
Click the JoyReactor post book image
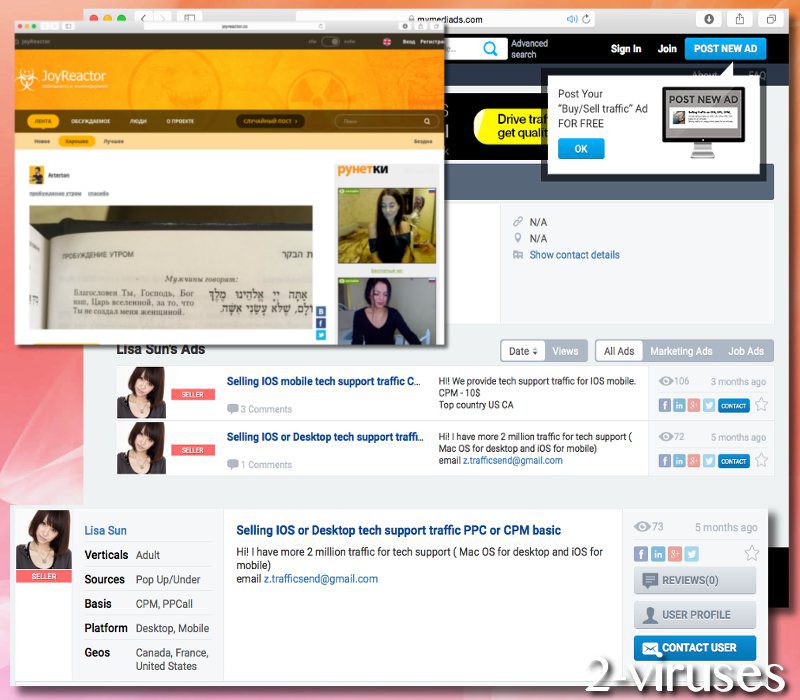[171, 267]
